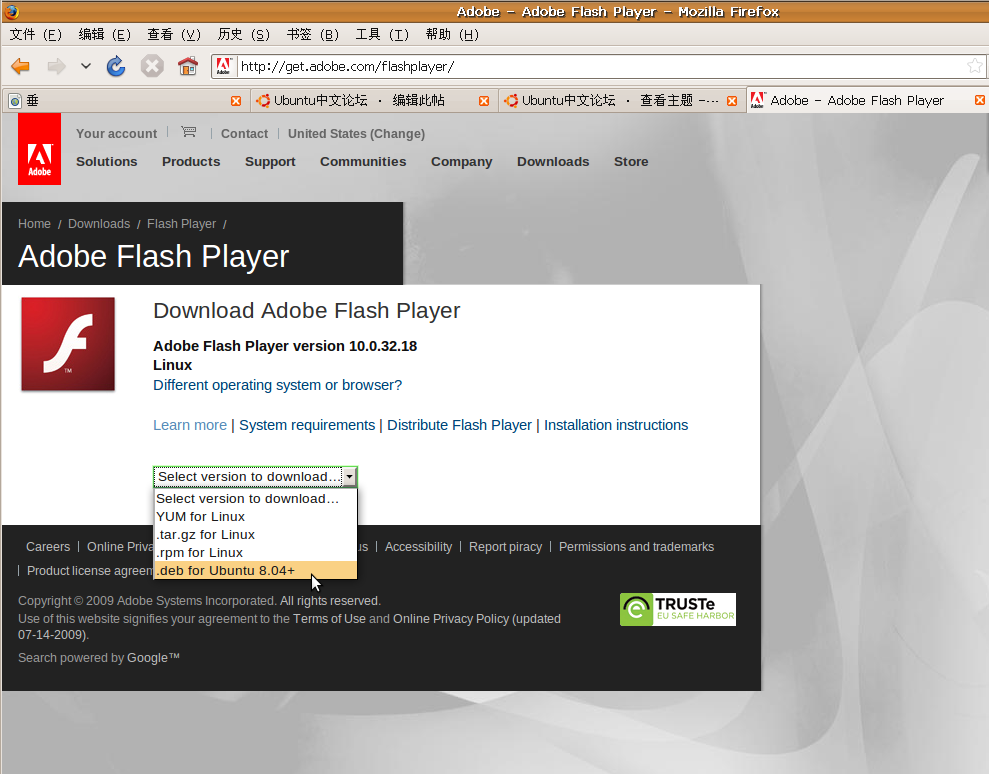Open the Home page icon

[x=188, y=66]
